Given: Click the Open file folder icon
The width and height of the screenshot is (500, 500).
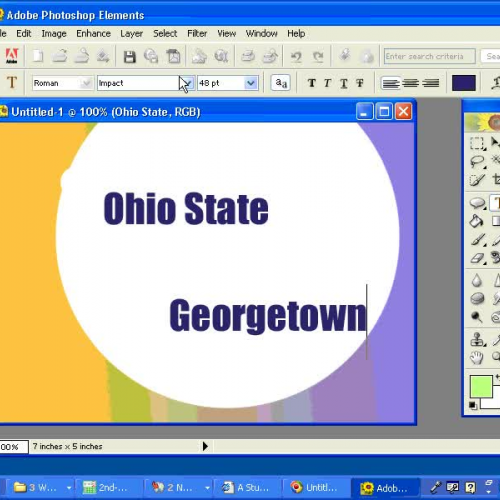Looking at the screenshot, I should [x=60, y=56].
